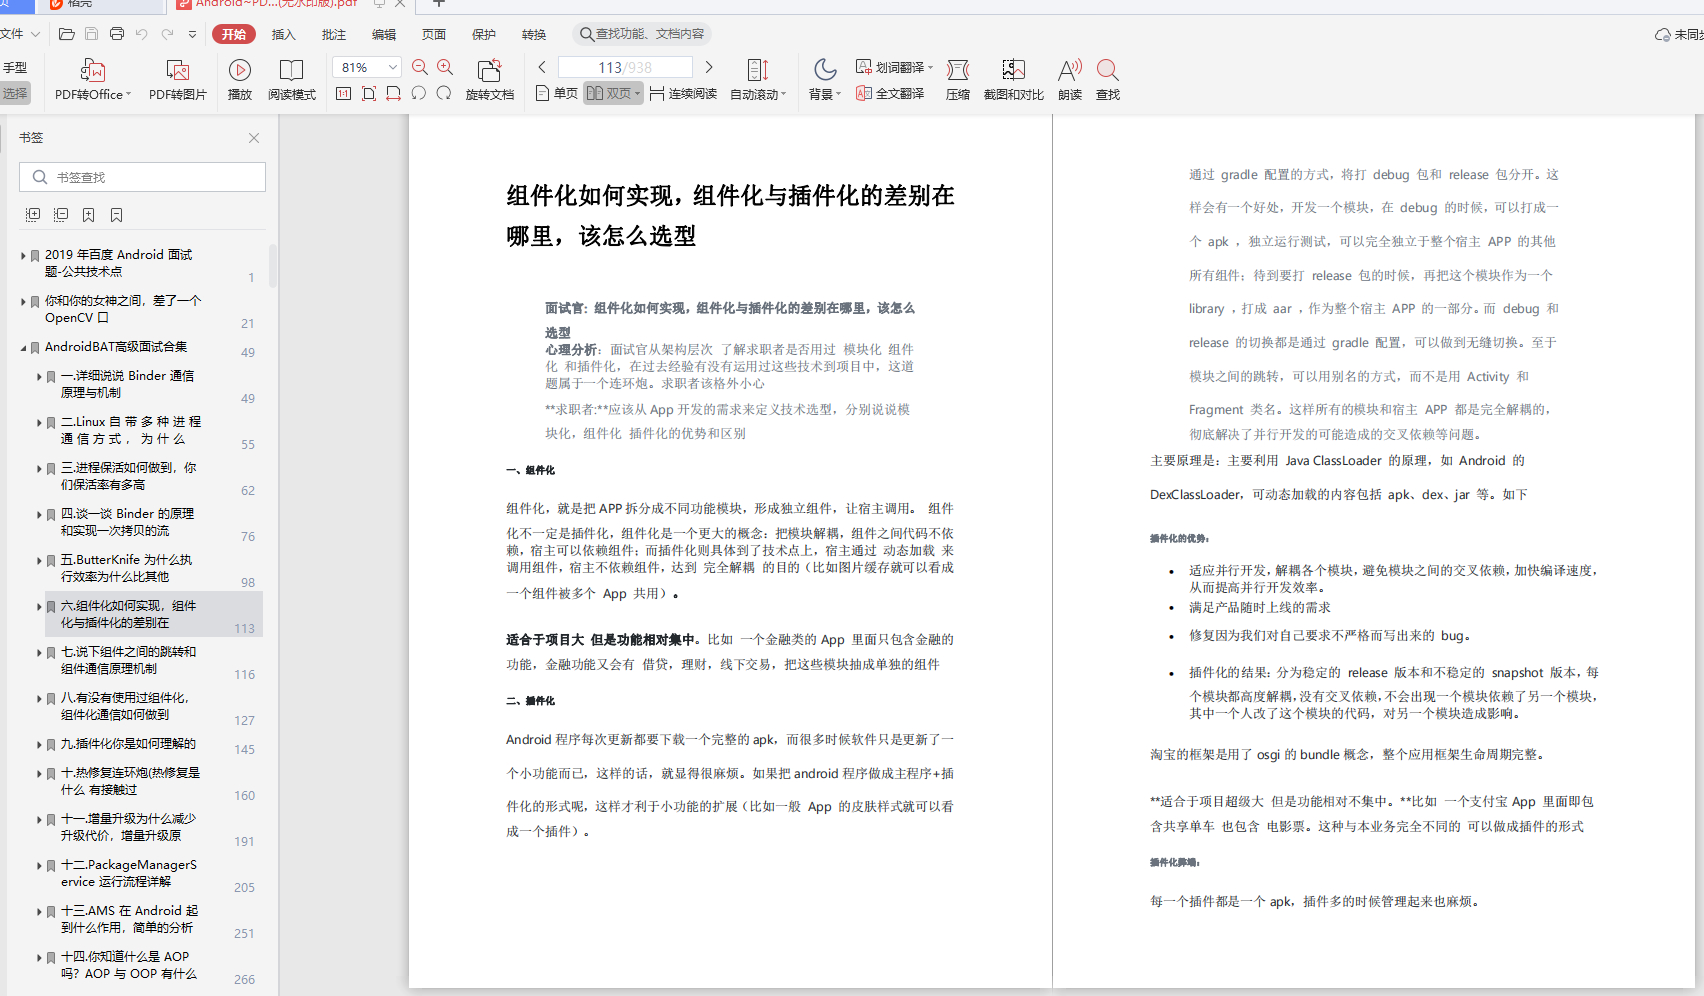Expand the 你和你的女神之间 OpenCV bookmark
This screenshot has width=1704, height=996.
point(23,301)
